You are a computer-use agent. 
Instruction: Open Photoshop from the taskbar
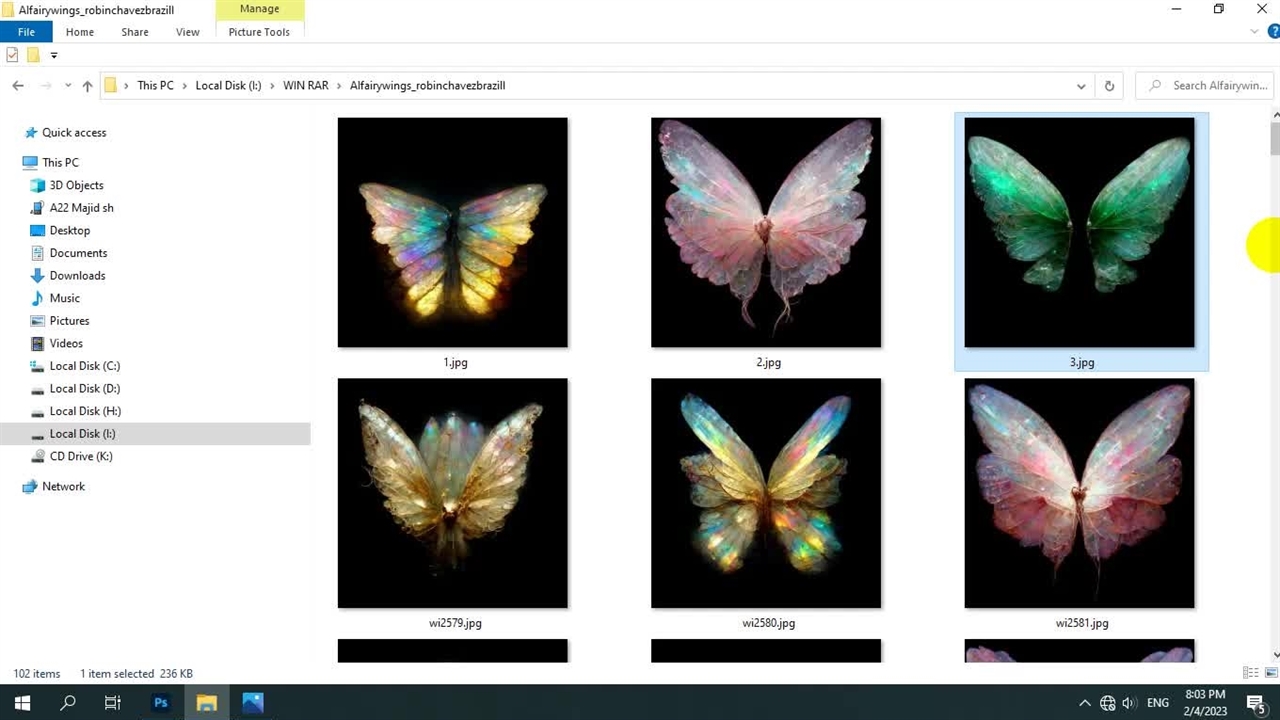(x=160, y=703)
